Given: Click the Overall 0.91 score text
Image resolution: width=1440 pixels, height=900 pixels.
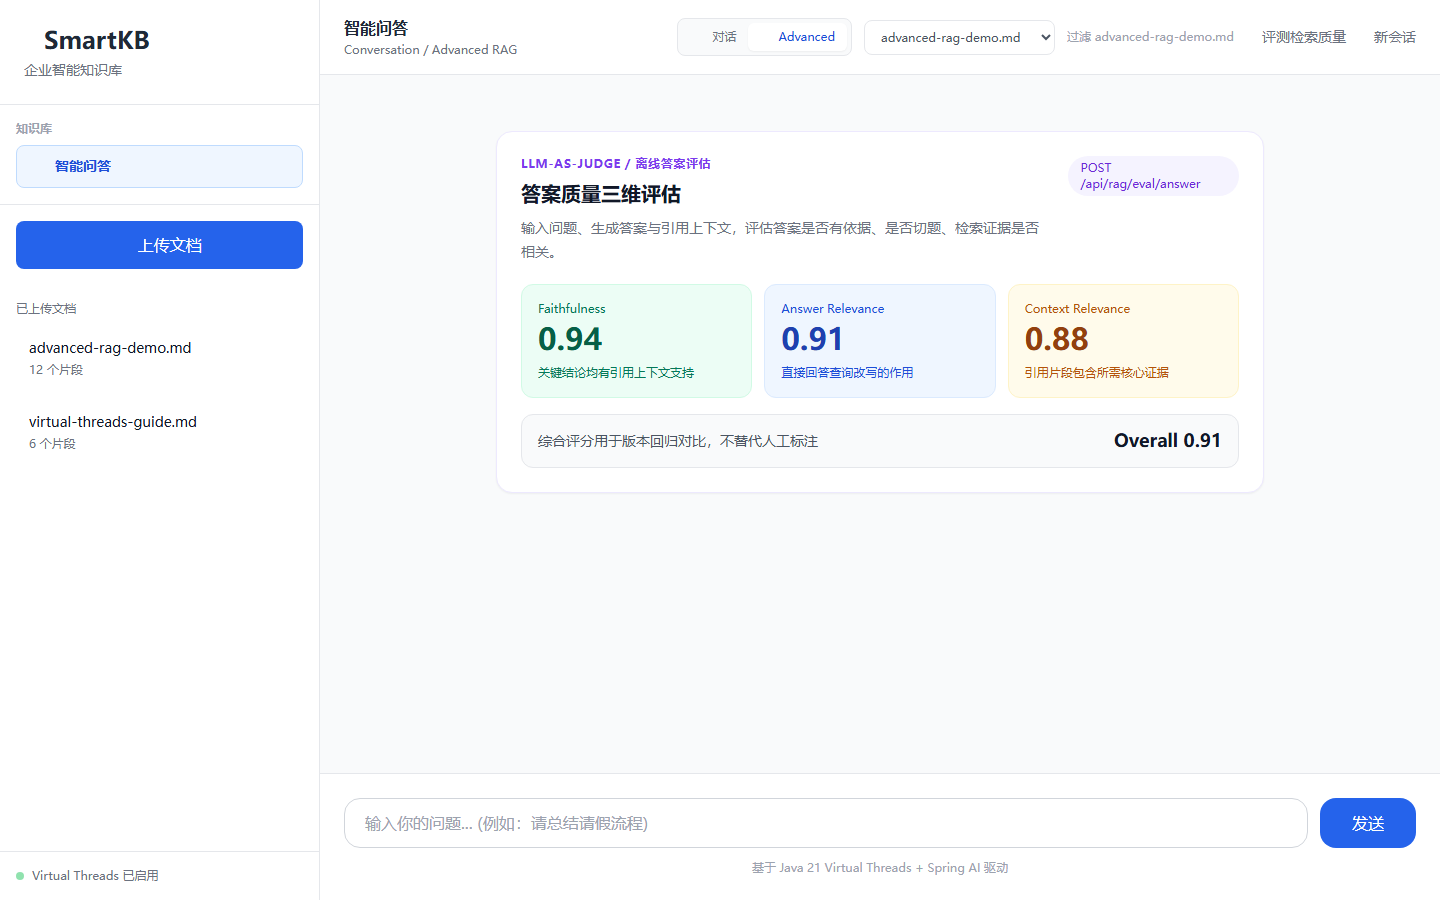Looking at the screenshot, I should [1167, 441].
